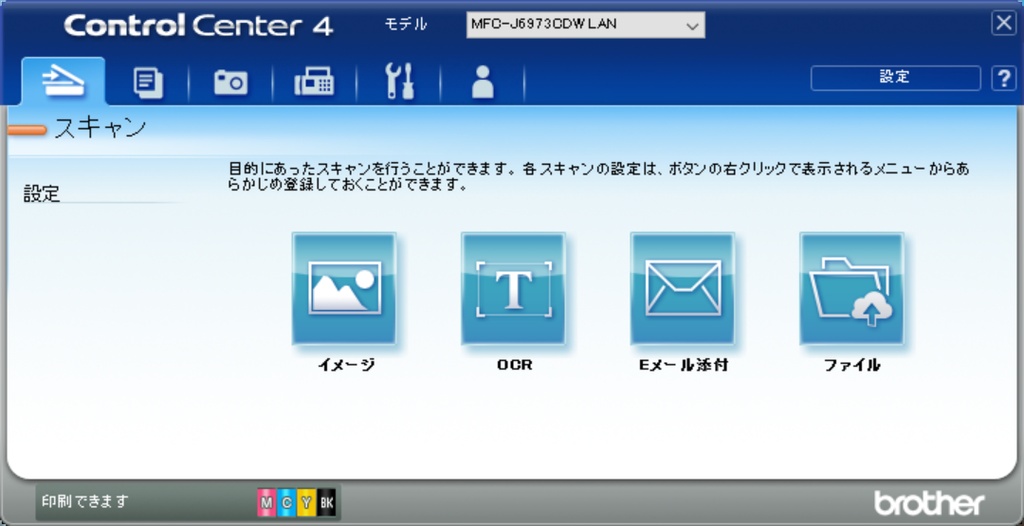Click the Eメール添付 label
This screenshot has width=1024, height=526.
coord(684,365)
